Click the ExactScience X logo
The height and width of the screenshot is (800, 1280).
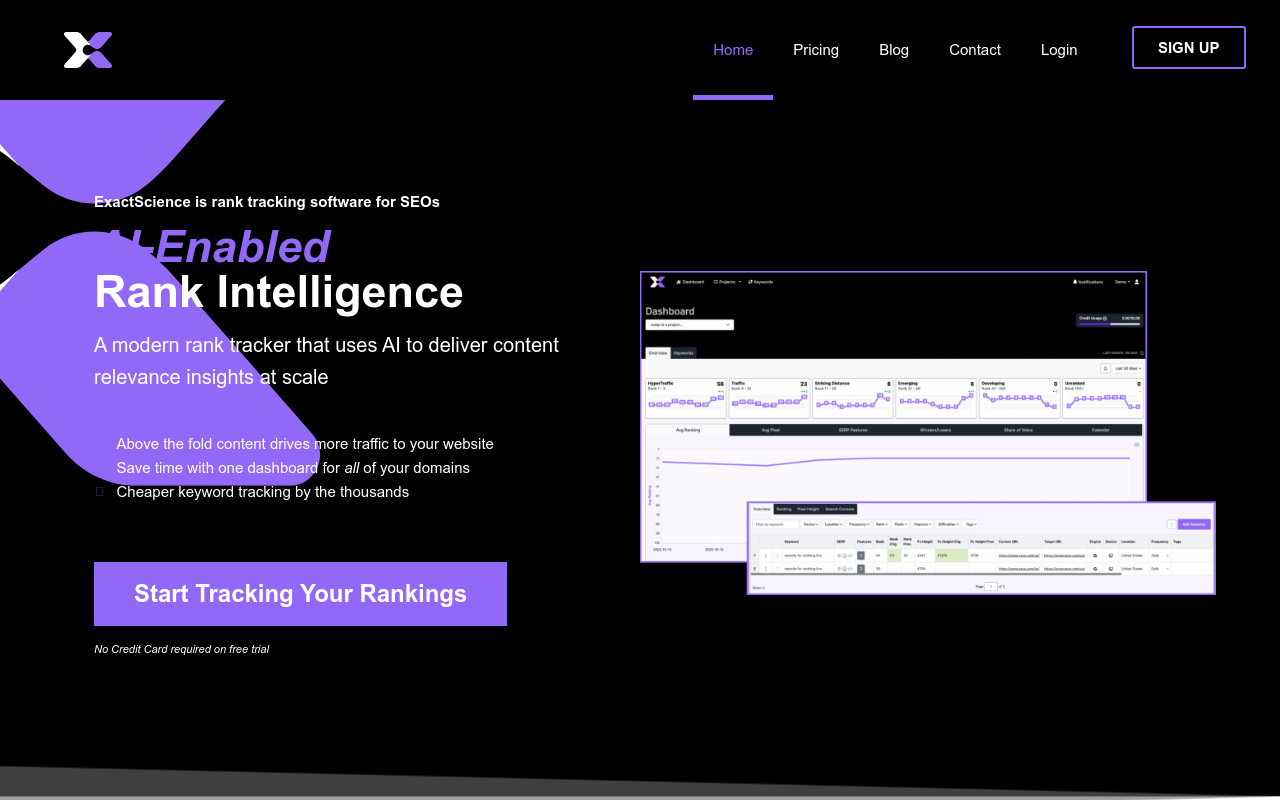click(x=88, y=50)
